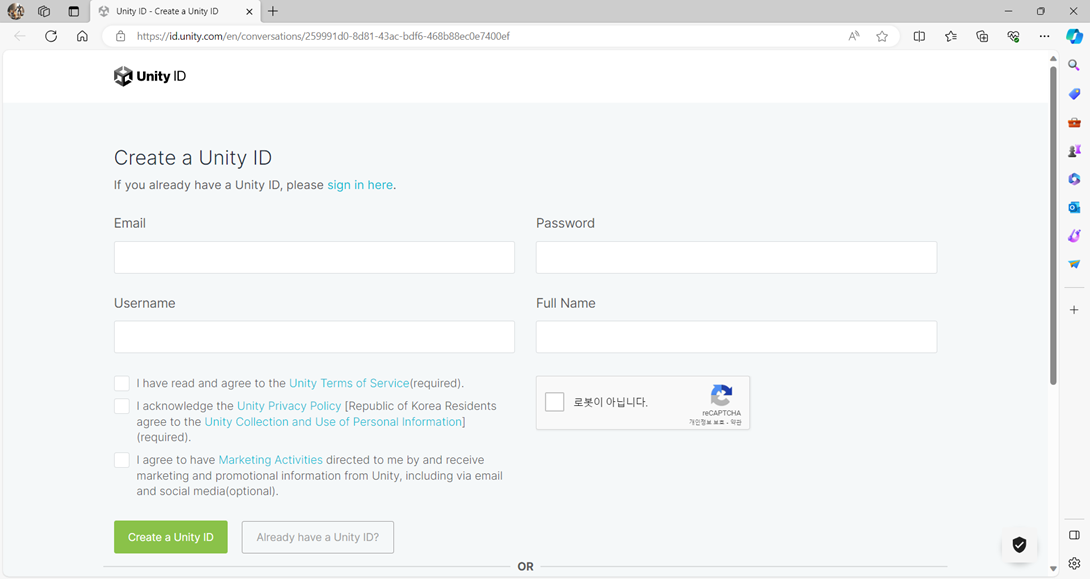
Task: Open the Collections icon
Action: pos(982,36)
